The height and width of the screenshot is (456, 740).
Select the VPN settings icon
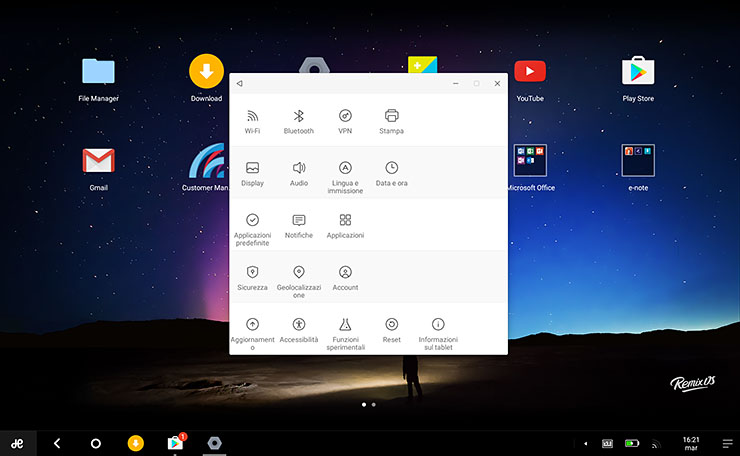click(345, 116)
